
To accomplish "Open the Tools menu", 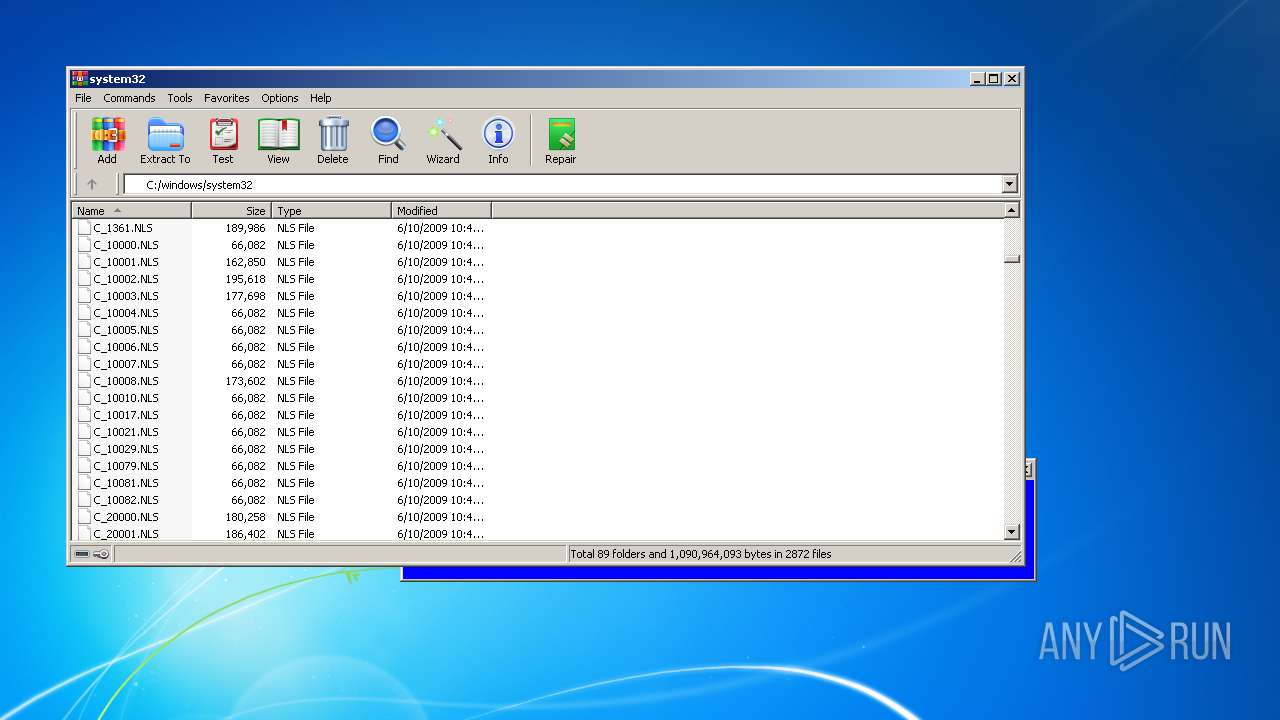I will (x=180, y=98).
